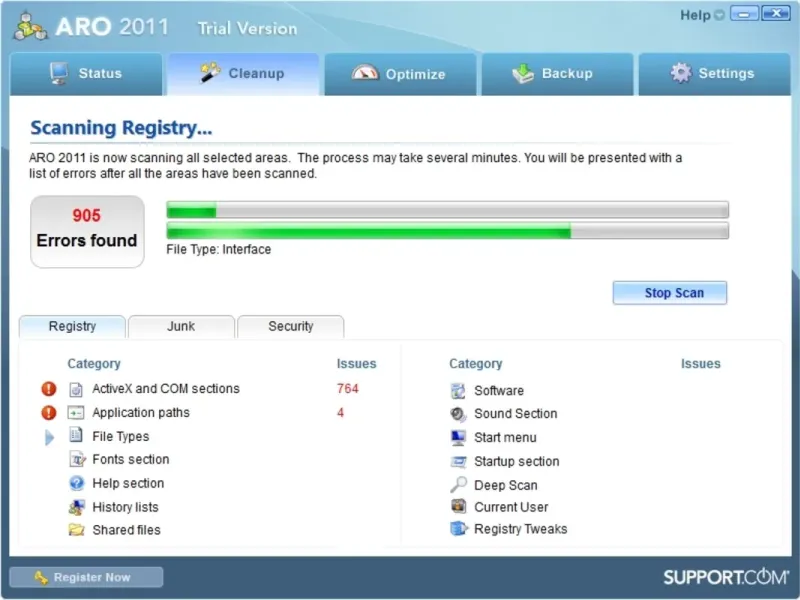Click the History lists label

tap(126, 507)
